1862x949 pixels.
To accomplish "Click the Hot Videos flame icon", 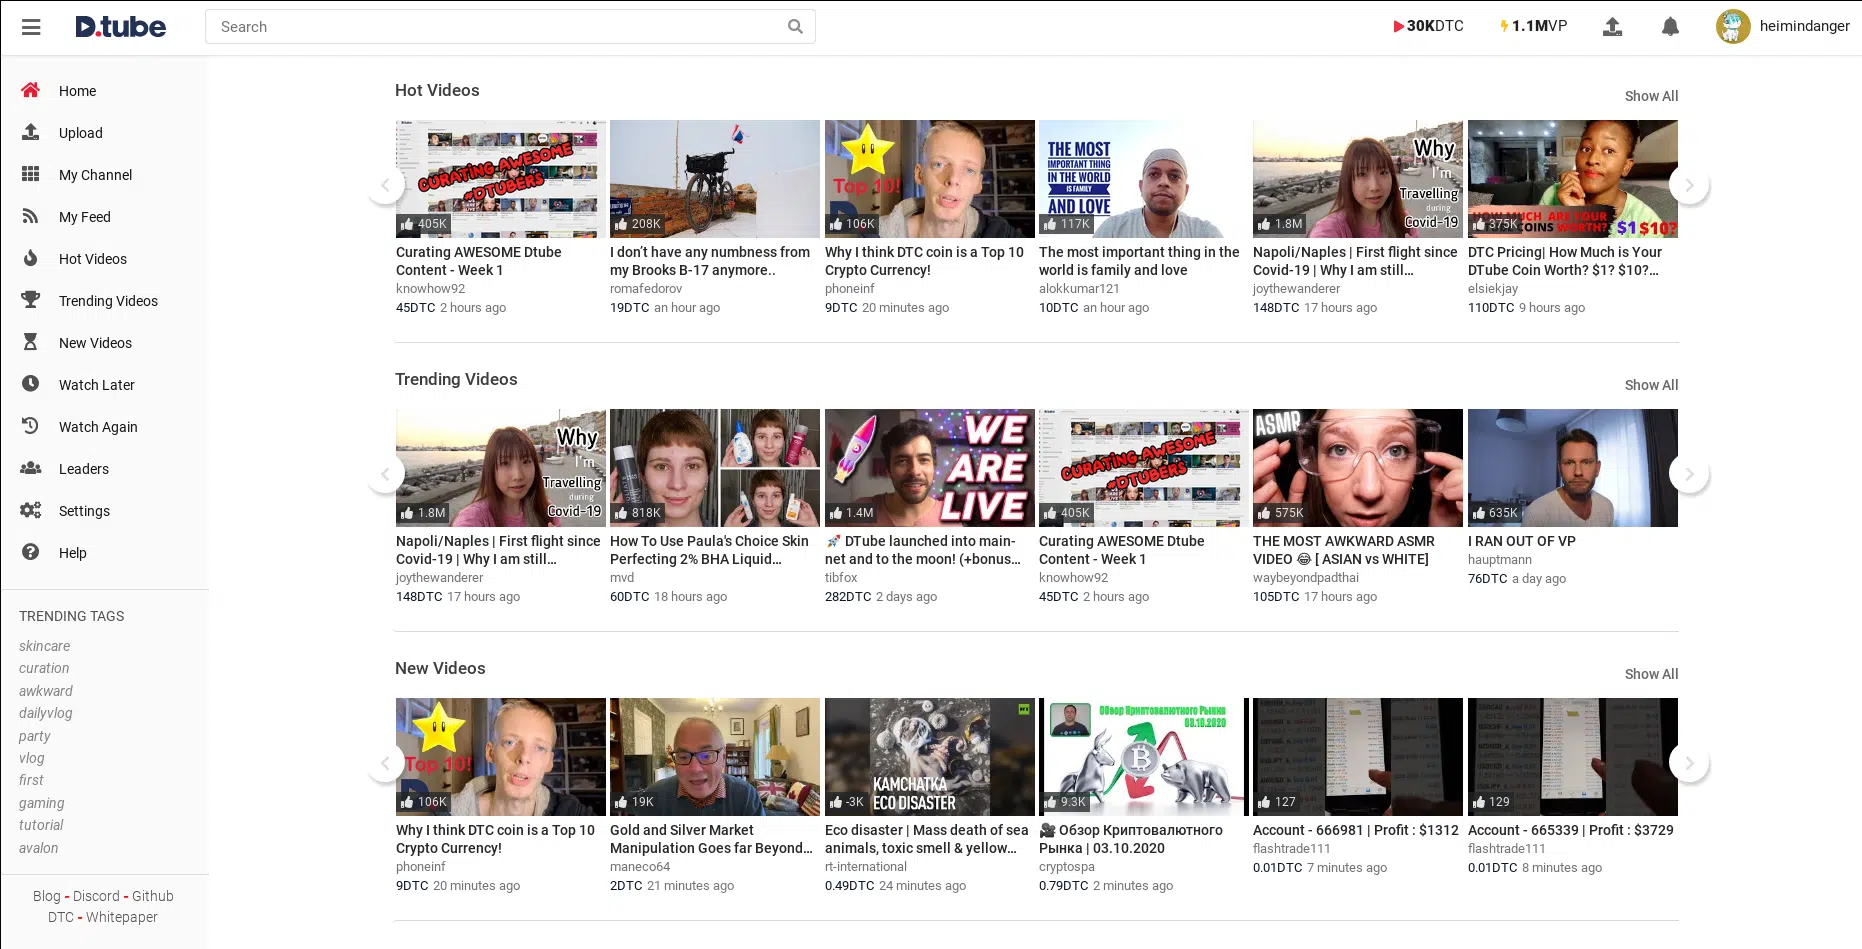I will [31, 258].
